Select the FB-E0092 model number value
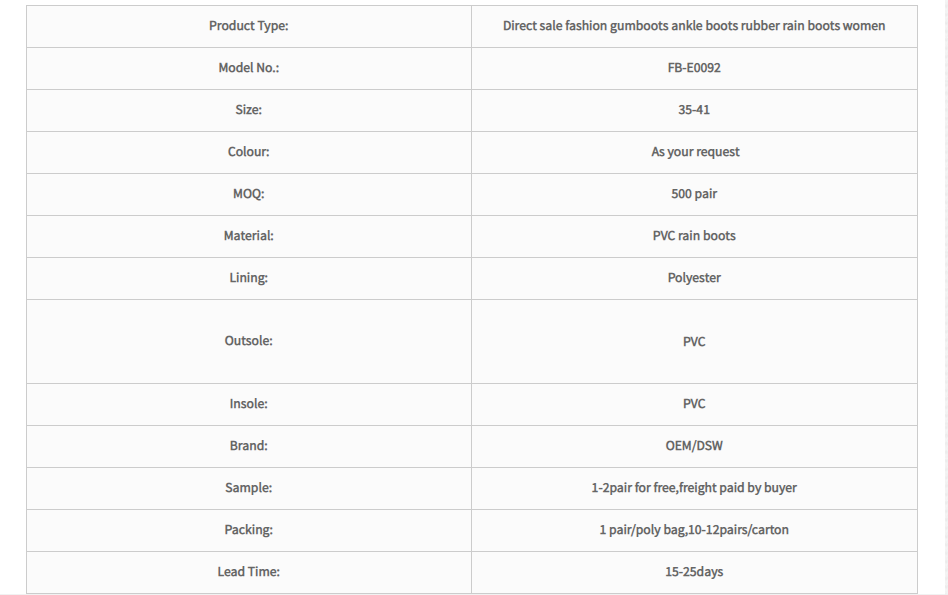This screenshot has height=595, width=948. [x=693, y=68]
